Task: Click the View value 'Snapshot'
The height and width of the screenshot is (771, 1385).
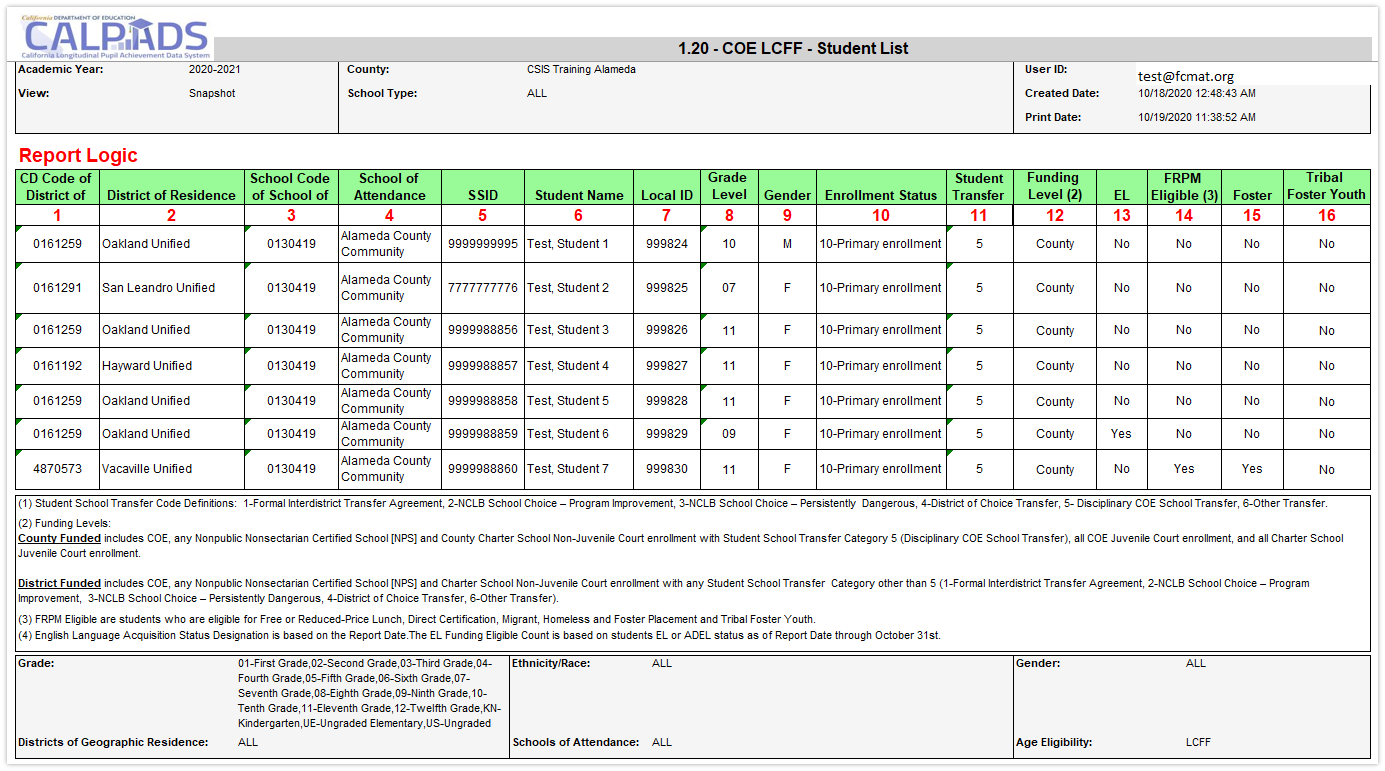Action: coord(212,94)
